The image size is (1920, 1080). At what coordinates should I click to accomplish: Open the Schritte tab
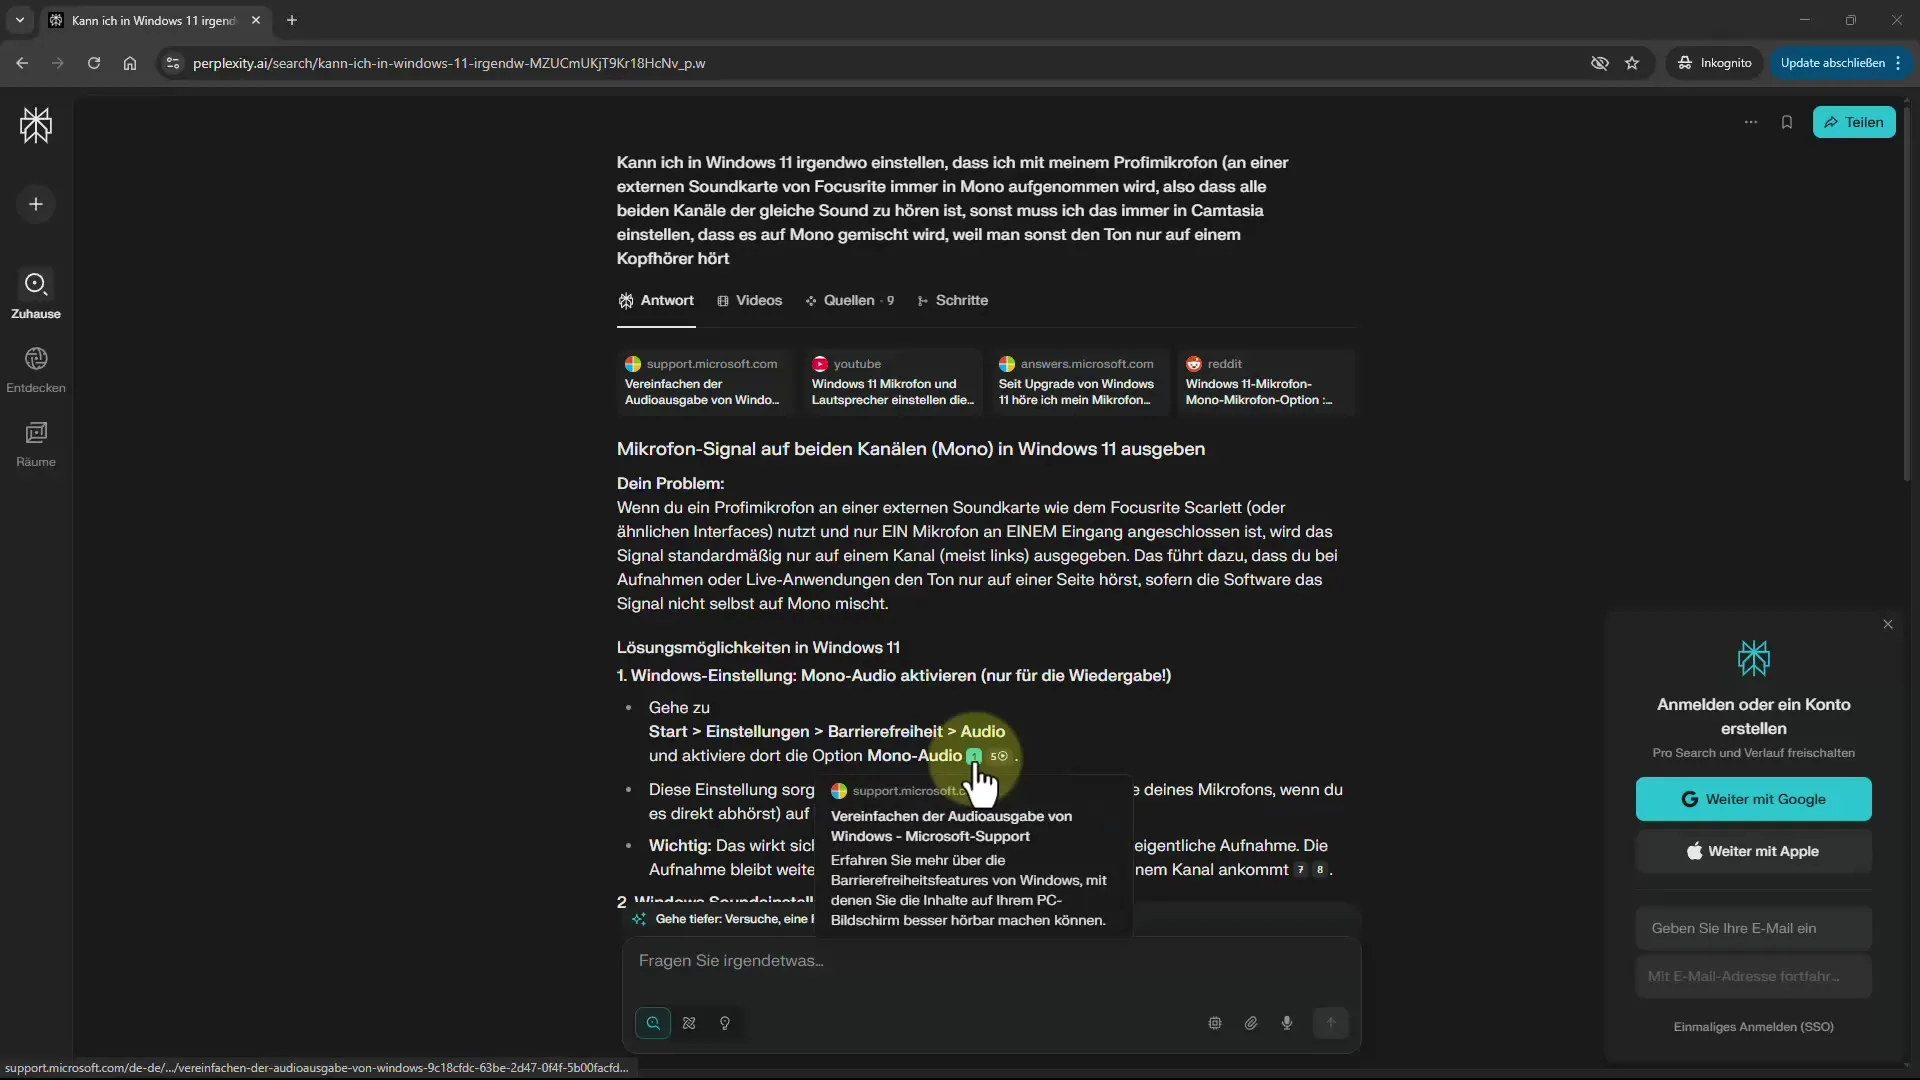pos(953,300)
